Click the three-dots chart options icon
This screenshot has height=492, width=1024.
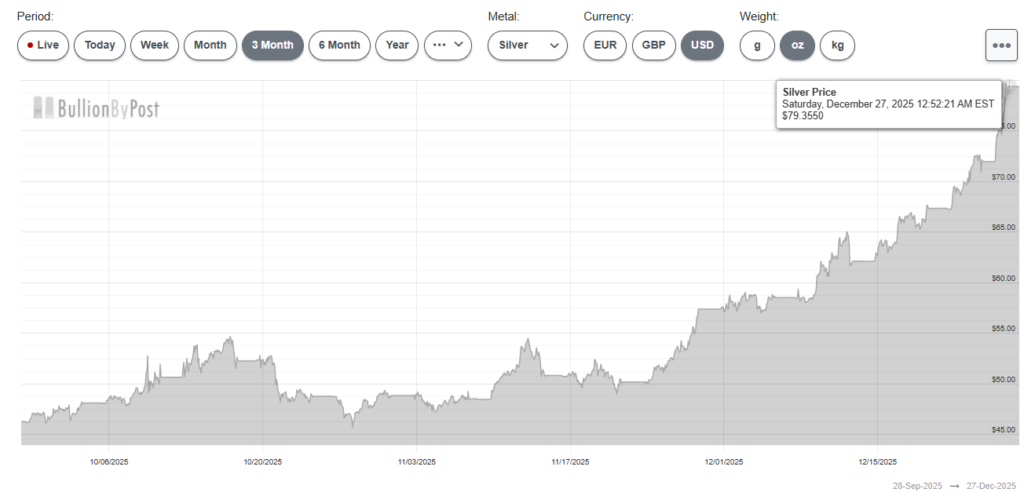pos(1001,45)
